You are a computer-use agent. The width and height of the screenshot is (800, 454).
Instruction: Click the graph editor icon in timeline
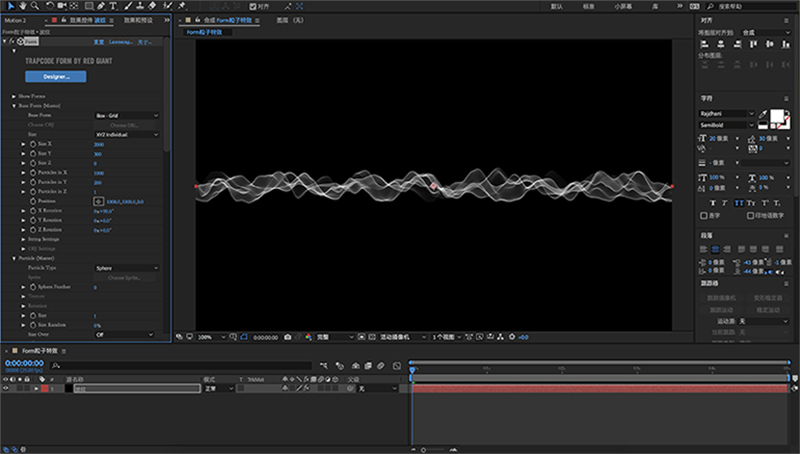tap(397, 366)
